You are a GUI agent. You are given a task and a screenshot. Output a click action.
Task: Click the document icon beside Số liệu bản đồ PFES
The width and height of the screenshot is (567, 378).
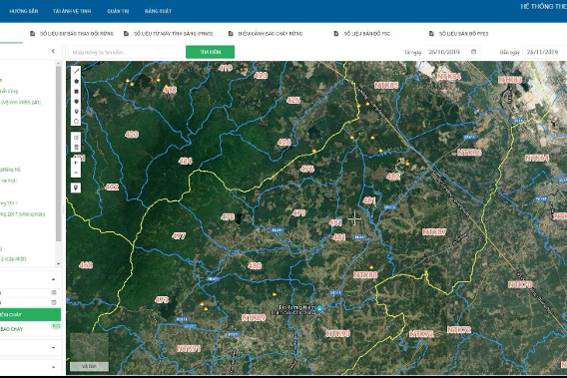coord(431,34)
